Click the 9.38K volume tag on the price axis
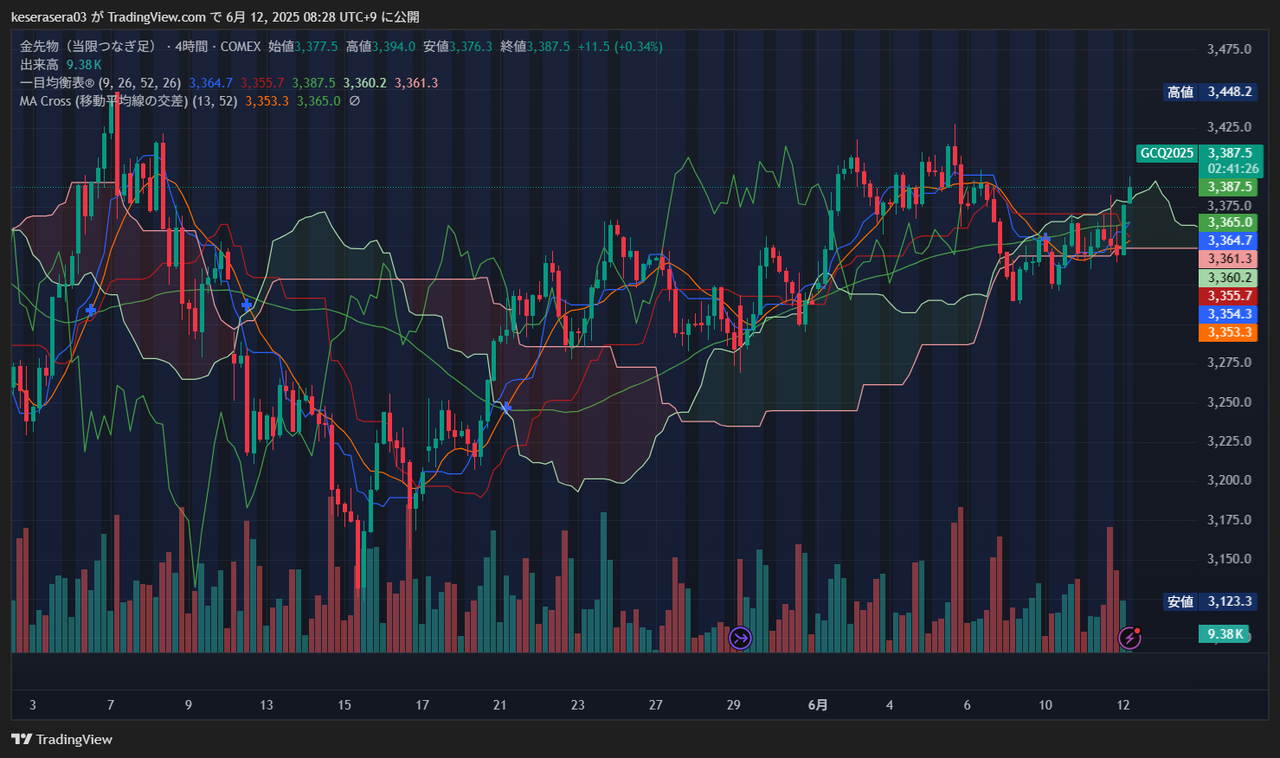The width and height of the screenshot is (1280, 758). [1225, 634]
